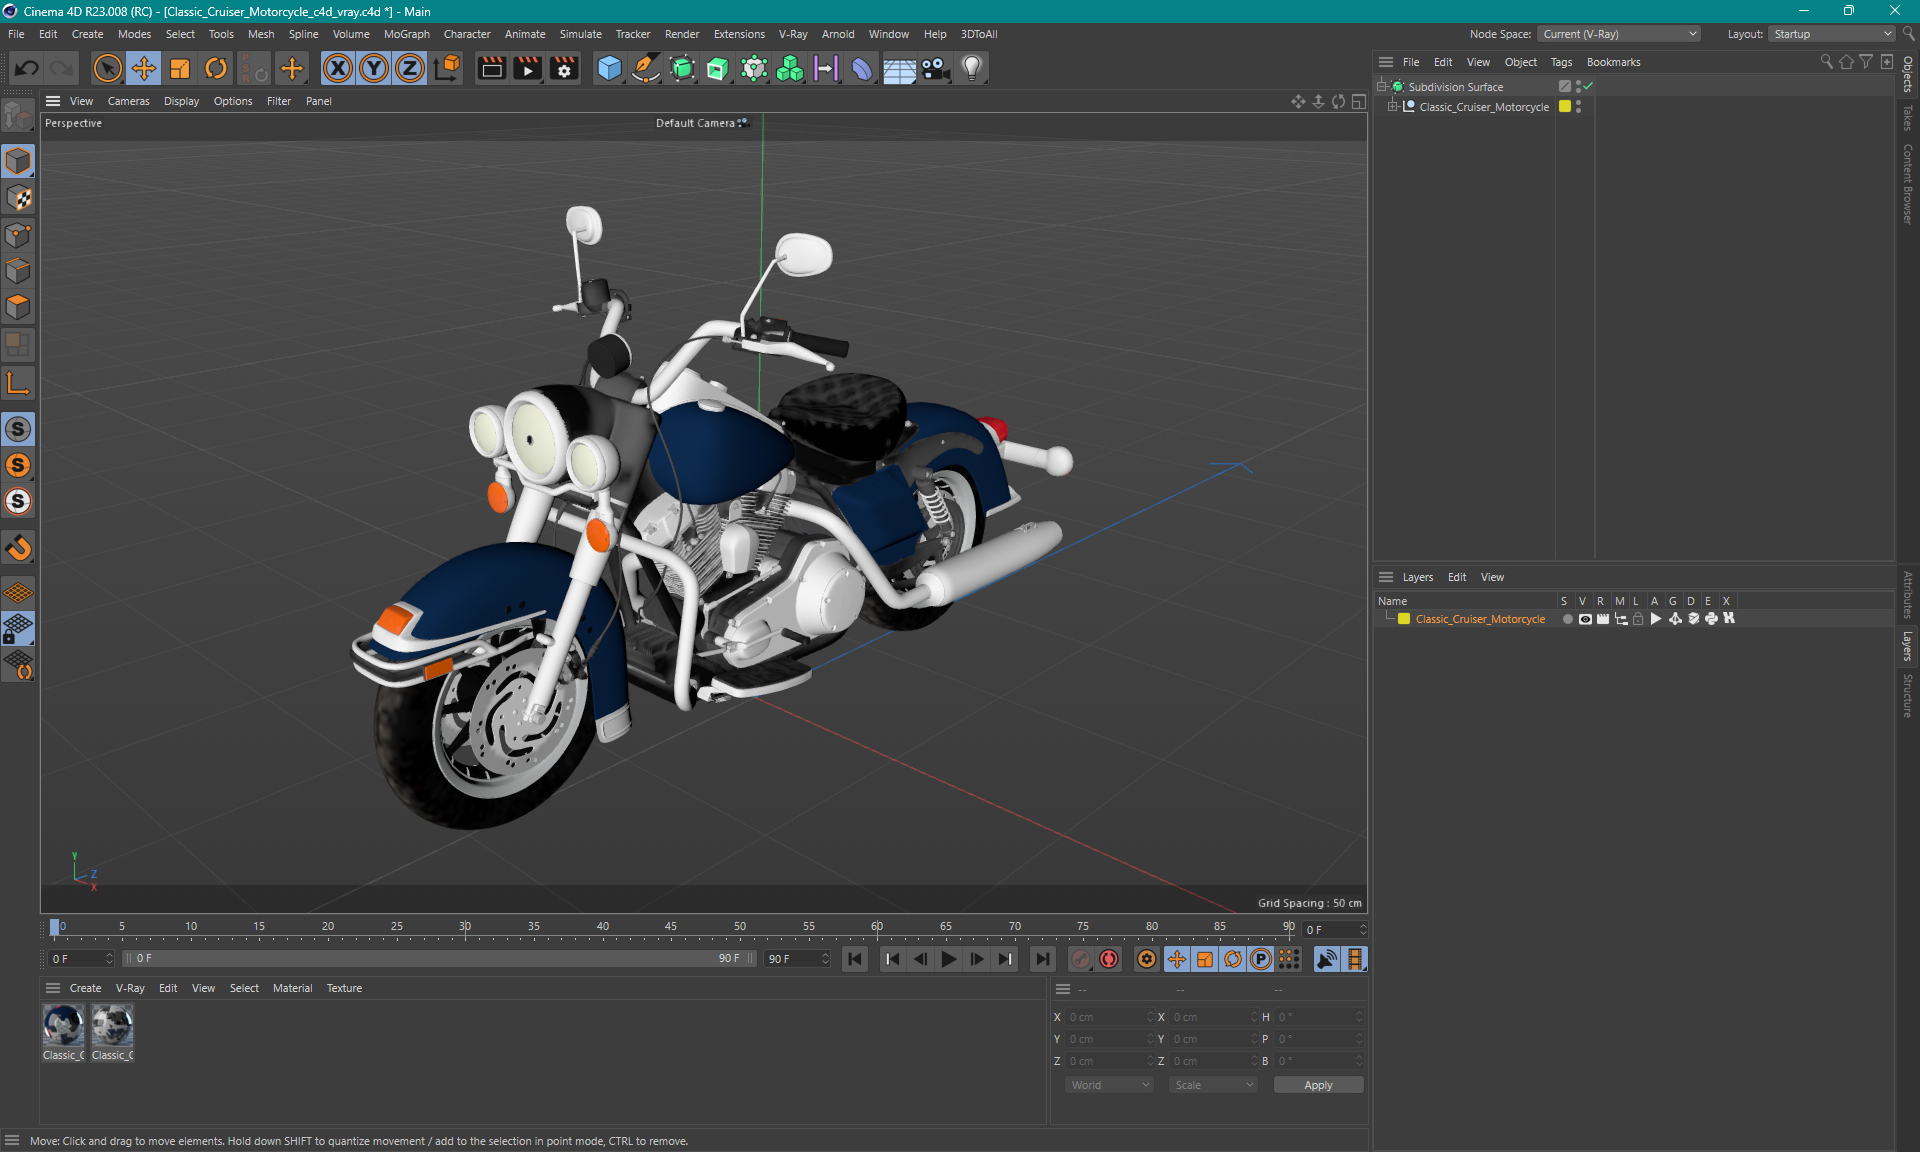Open the MoGraph menu
Viewport: 1920px width, 1152px height.
pos(406,34)
